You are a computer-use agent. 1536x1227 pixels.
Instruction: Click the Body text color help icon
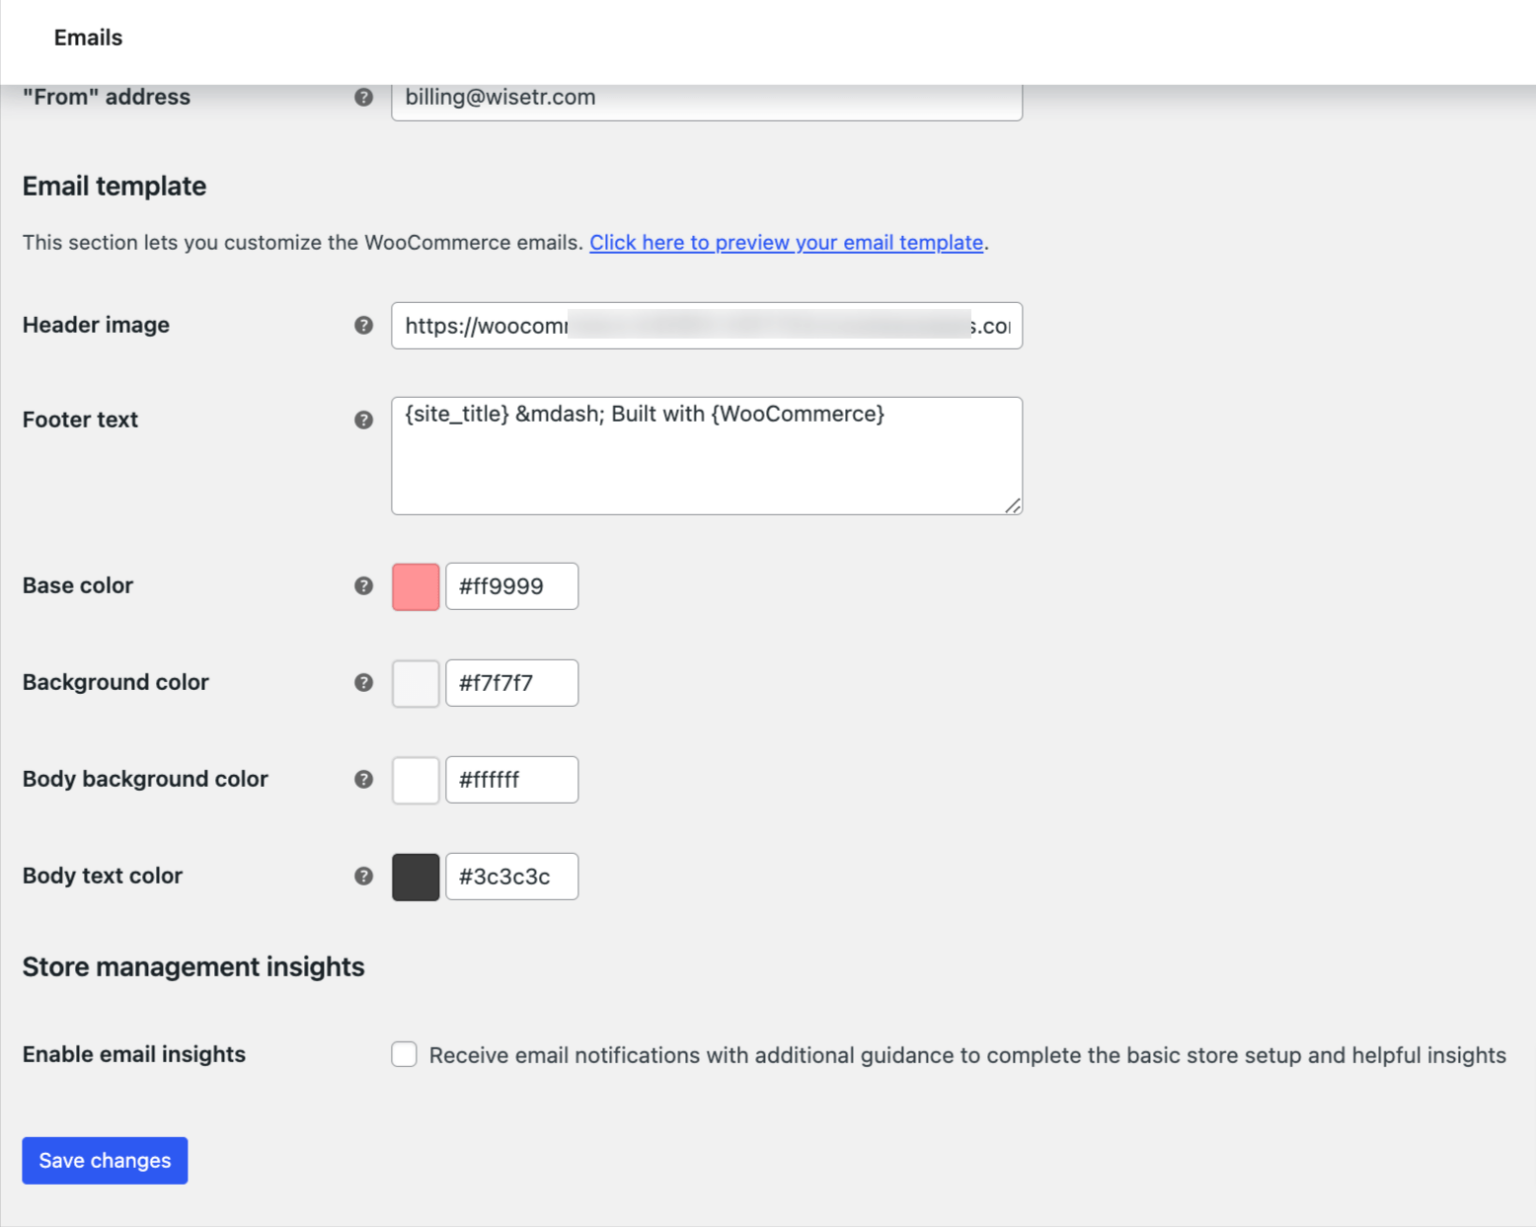[x=363, y=875]
